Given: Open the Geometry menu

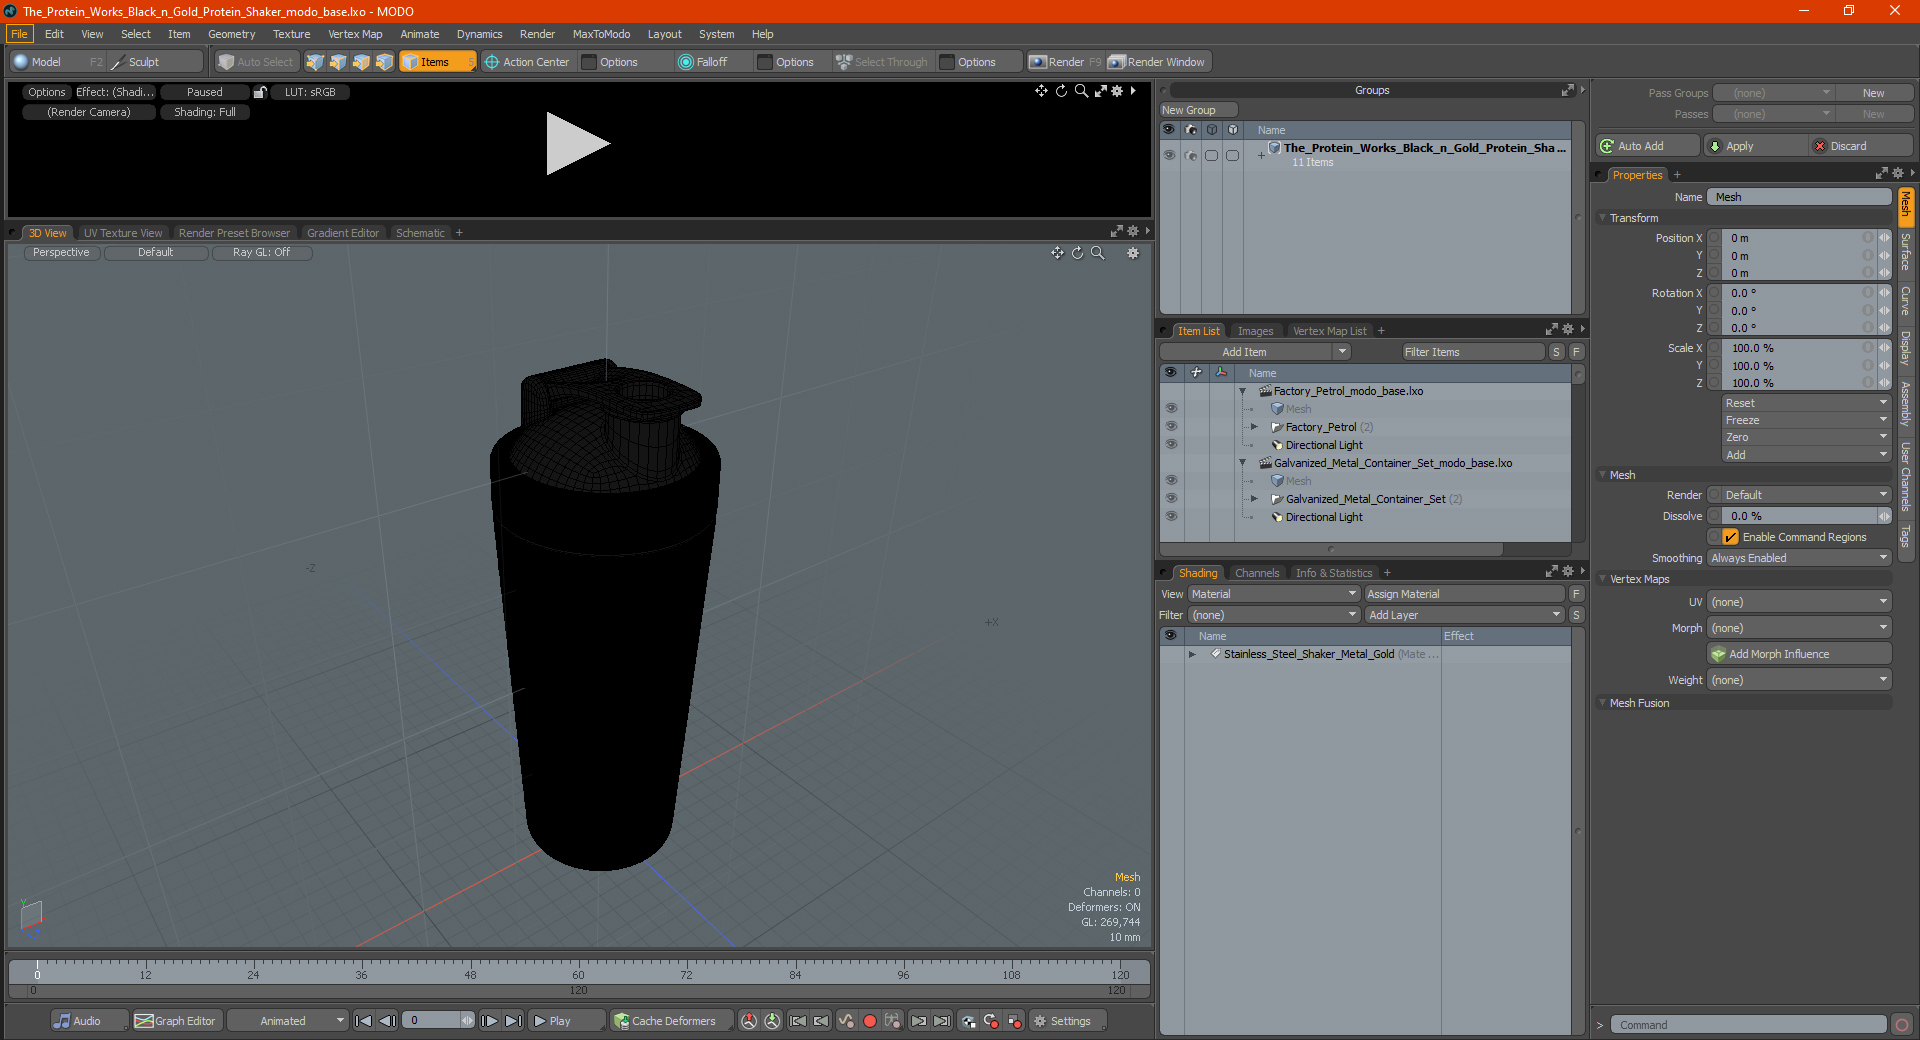Looking at the screenshot, I should (231, 34).
